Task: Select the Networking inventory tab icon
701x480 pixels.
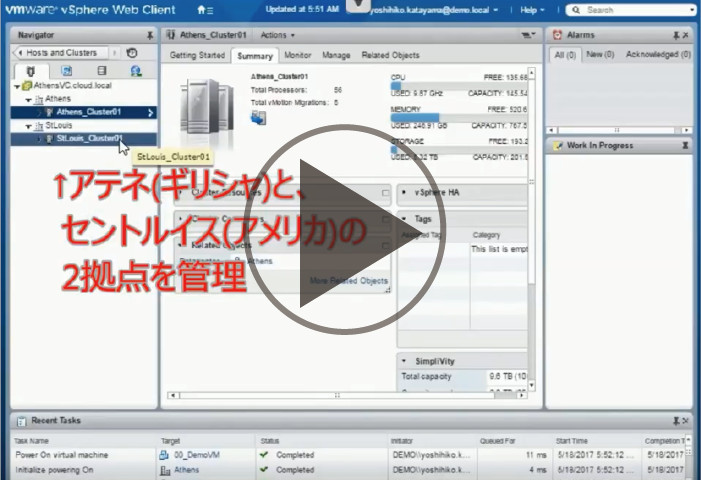Action: [x=136, y=71]
